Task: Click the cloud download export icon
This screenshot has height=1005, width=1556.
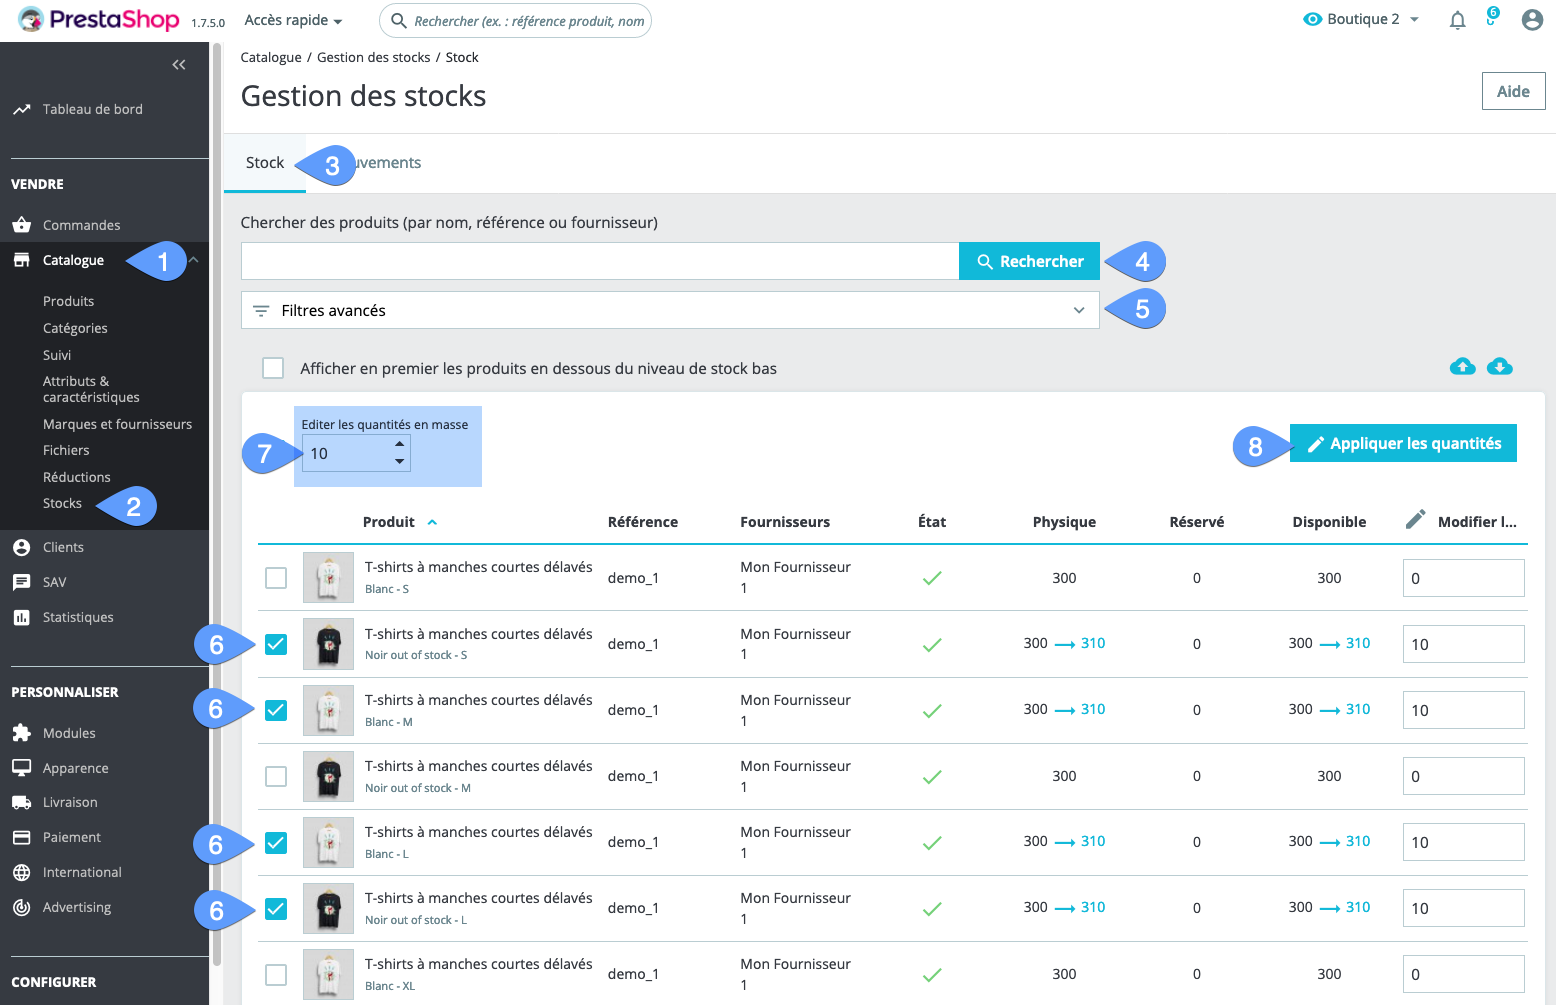Action: click(x=1499, y=367)
